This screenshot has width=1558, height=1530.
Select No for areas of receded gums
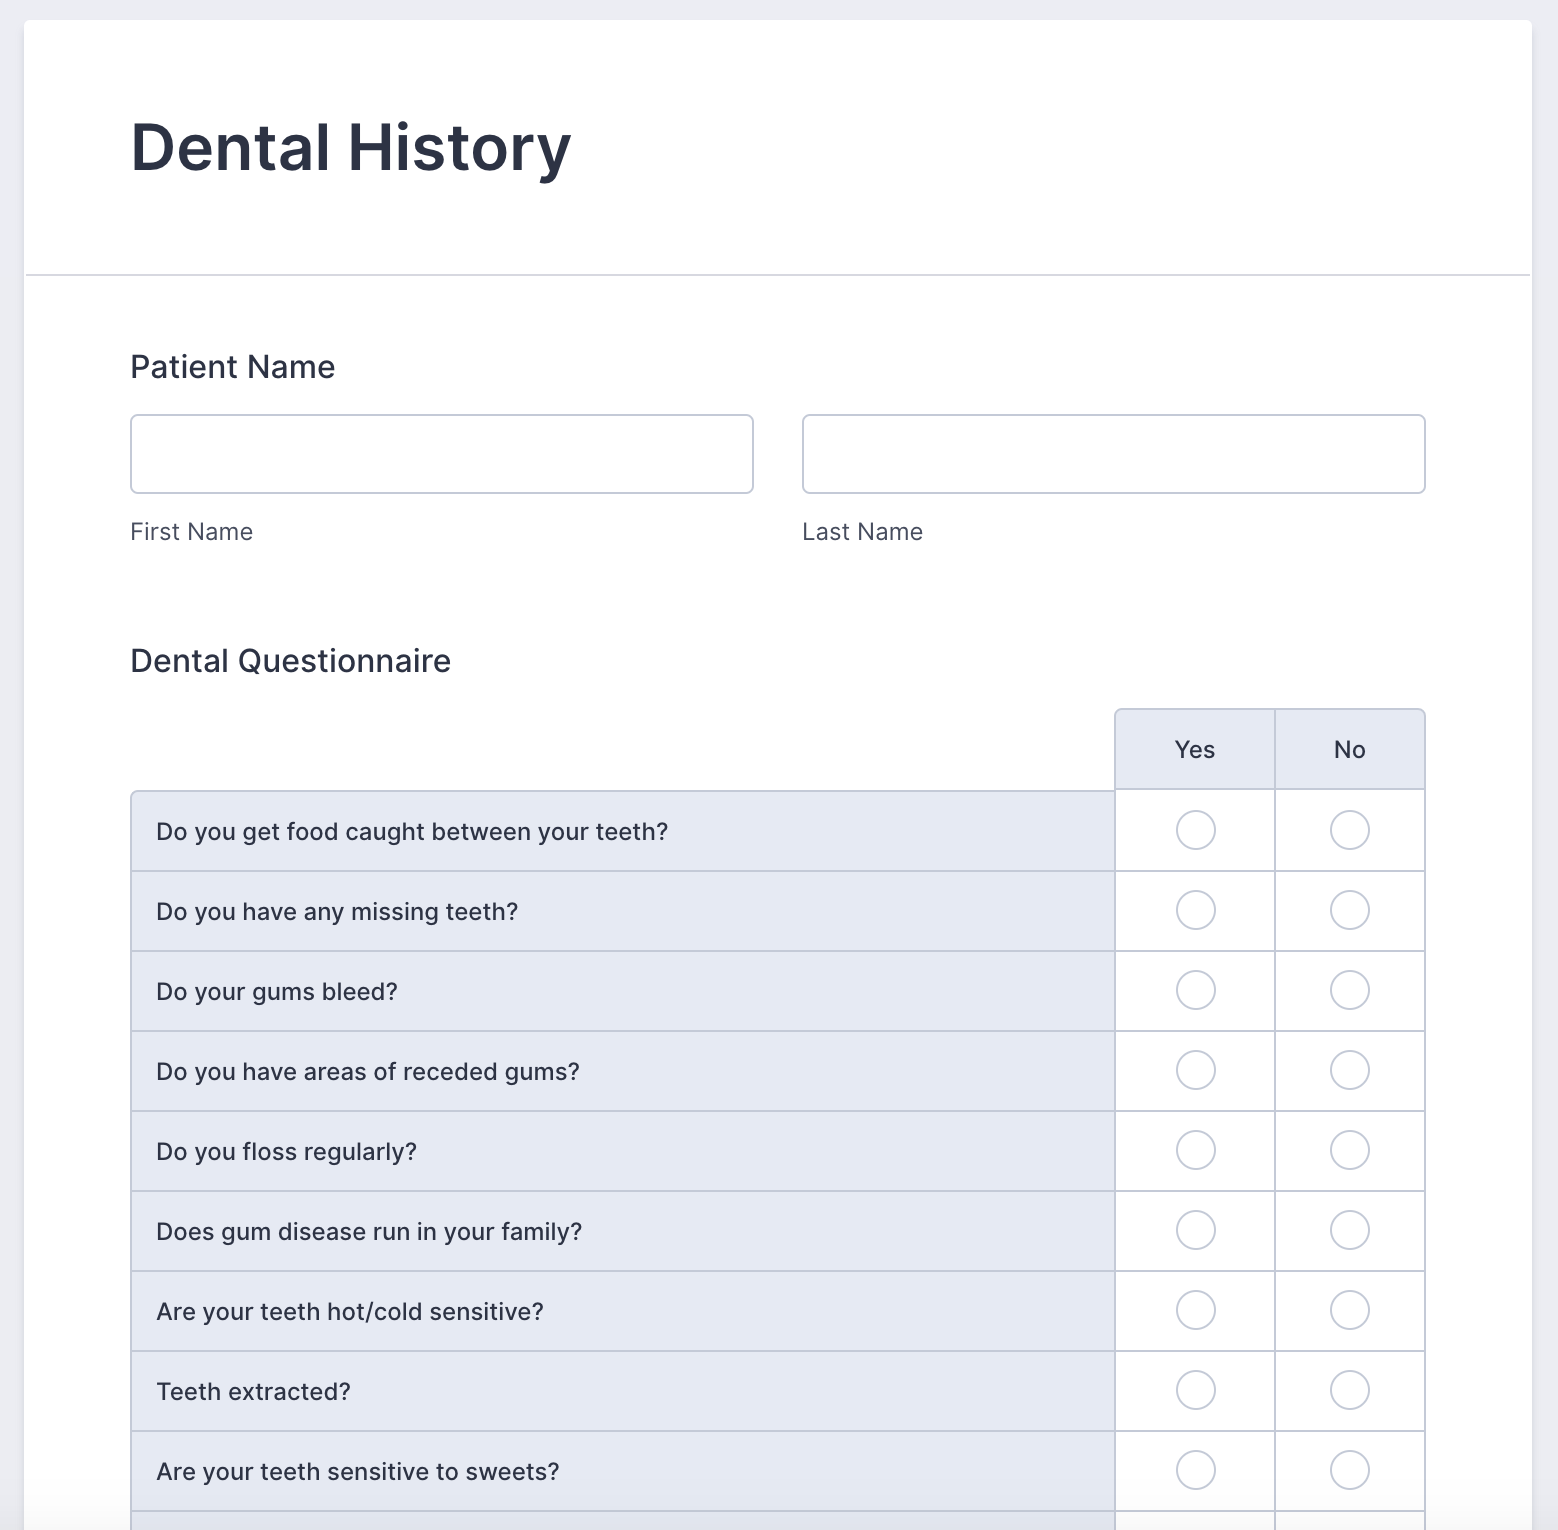(1349, 1070)
